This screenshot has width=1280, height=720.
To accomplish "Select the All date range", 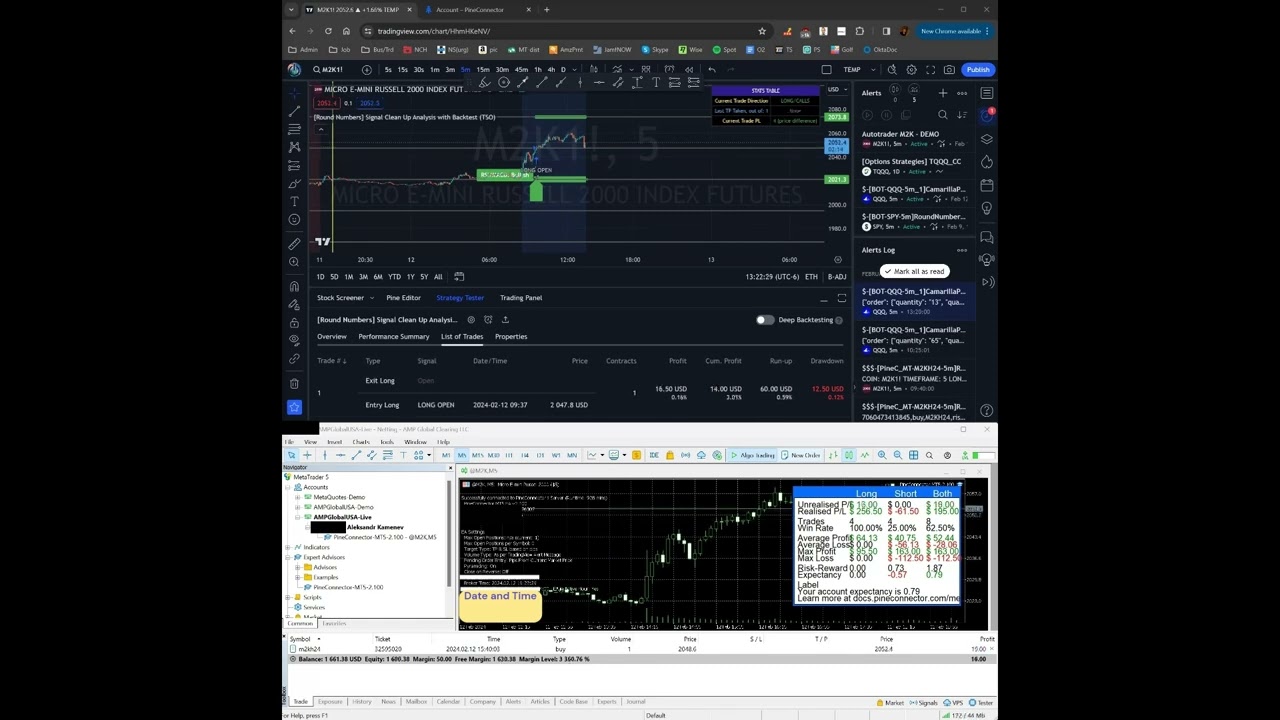I will [x=438, y=277].
